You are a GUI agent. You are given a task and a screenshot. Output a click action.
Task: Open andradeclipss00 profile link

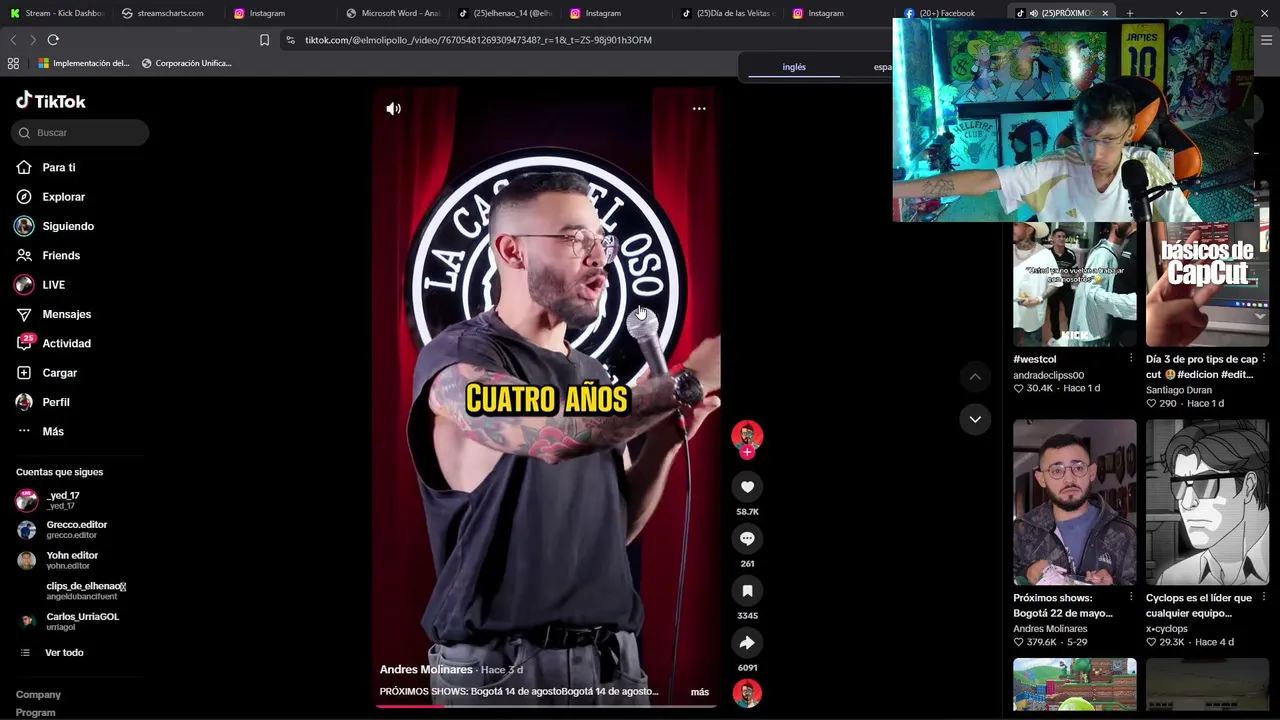[x=1048, y=376]
